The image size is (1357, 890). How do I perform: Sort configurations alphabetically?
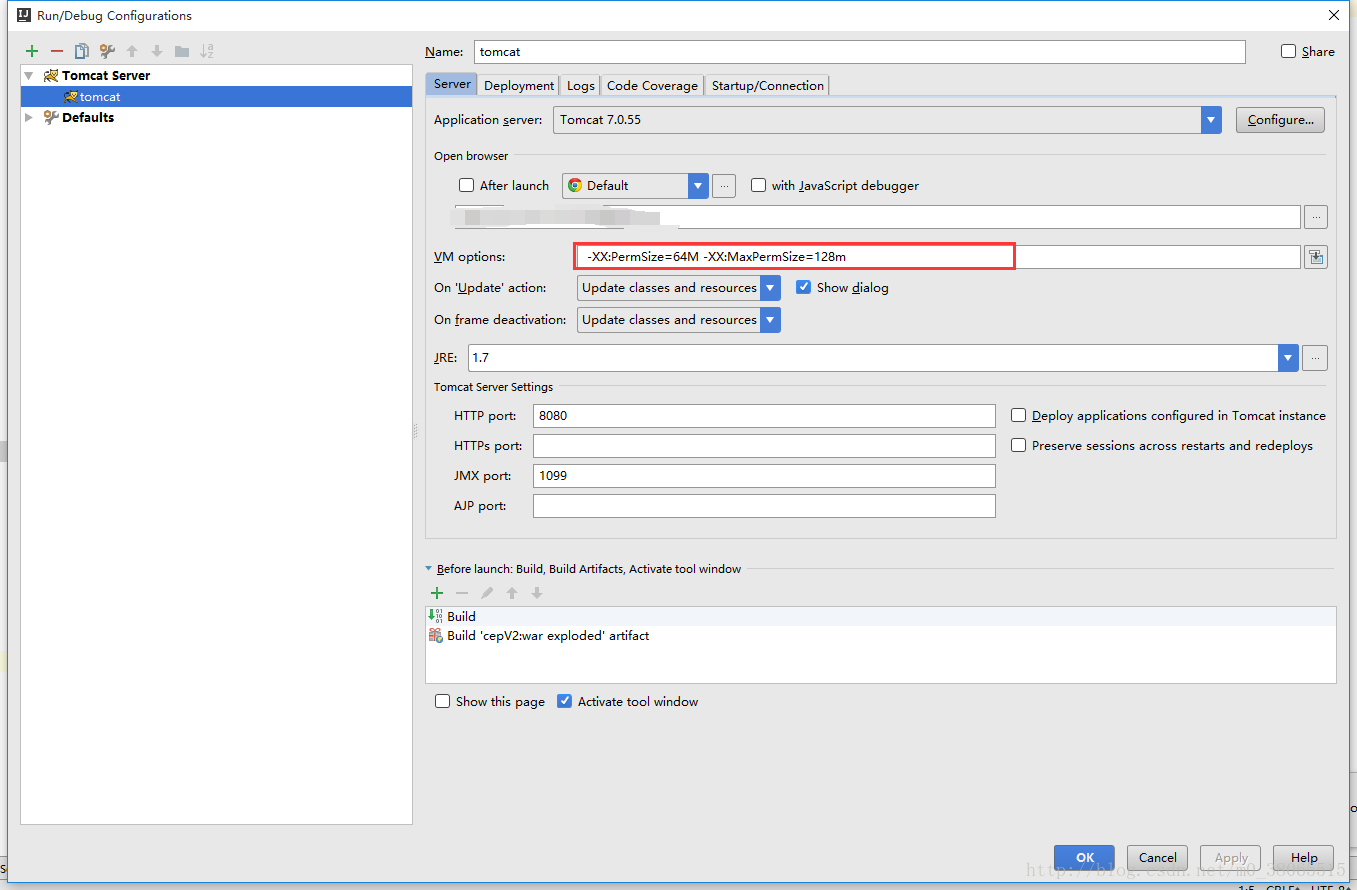207,51
